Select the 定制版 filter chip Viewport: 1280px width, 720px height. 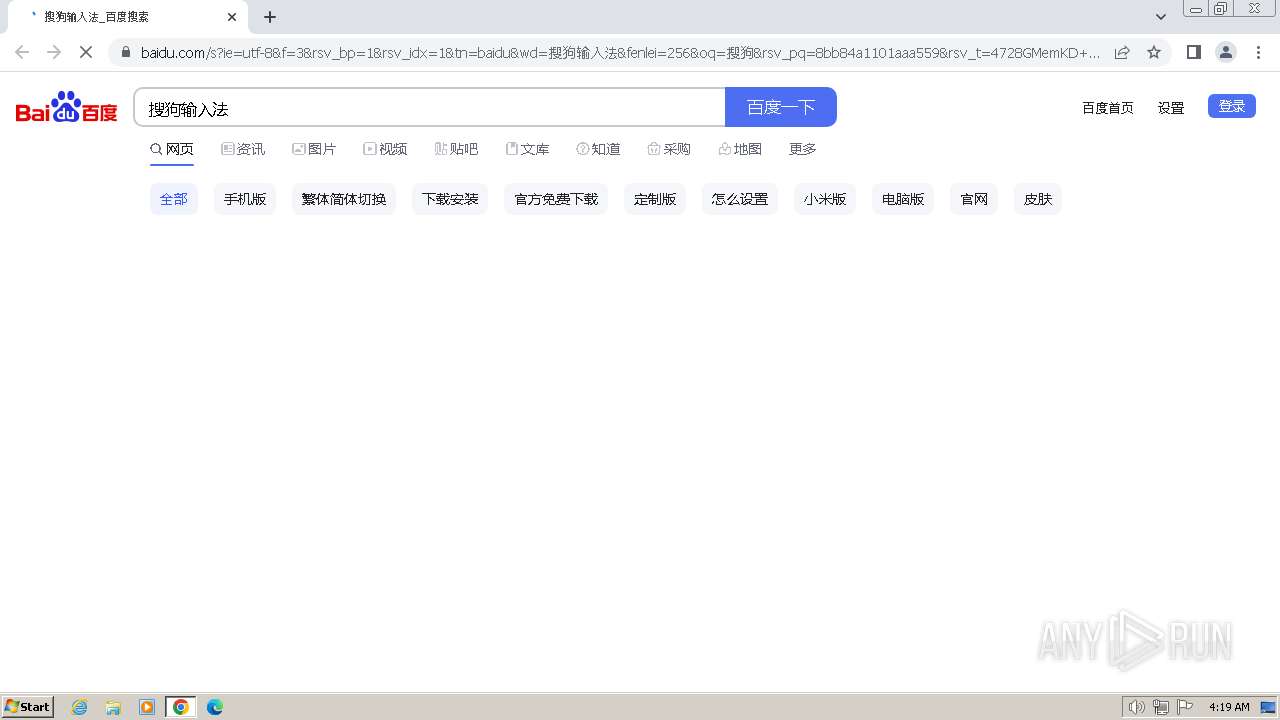(x=655, y=199)
